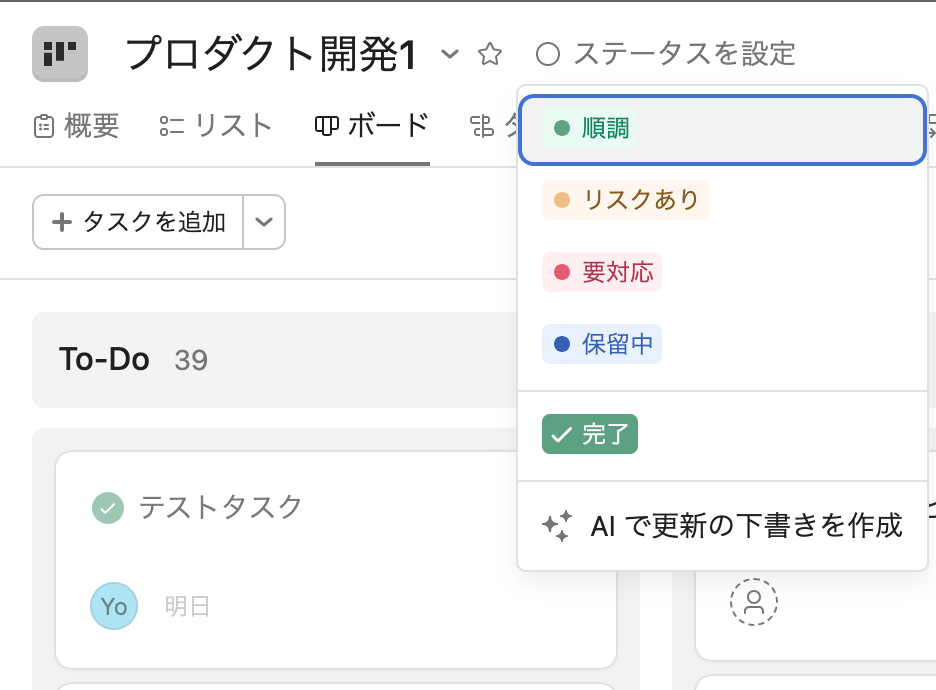Select the ボード tab
Viewport: 936px width, 690px height.
[372, 126]
